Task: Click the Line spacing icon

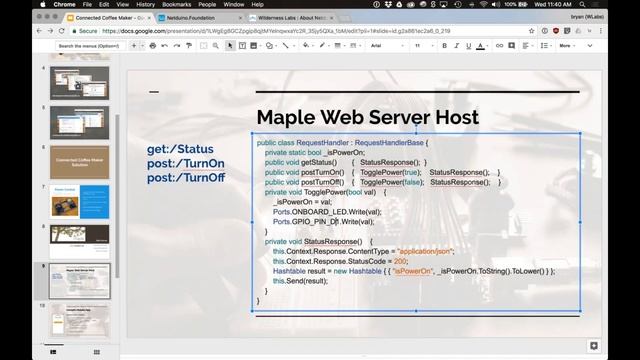Action: point(544,46)
